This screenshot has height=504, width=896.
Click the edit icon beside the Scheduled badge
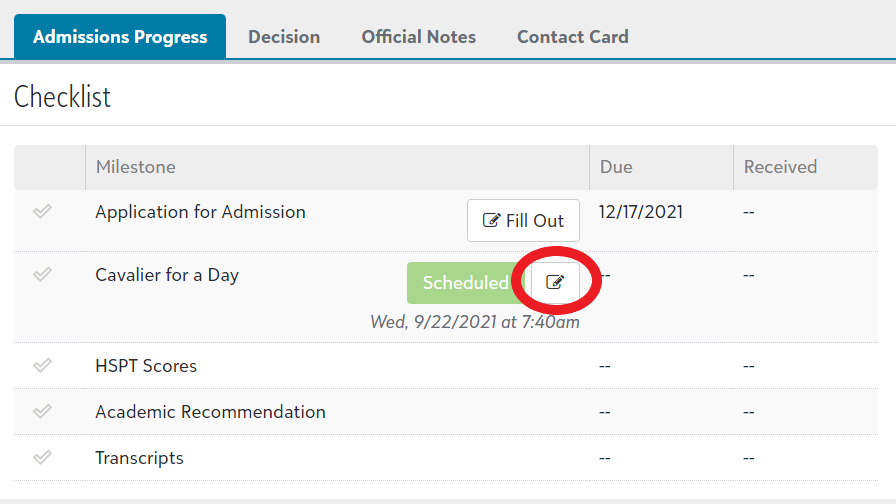(x=555, y=283)
